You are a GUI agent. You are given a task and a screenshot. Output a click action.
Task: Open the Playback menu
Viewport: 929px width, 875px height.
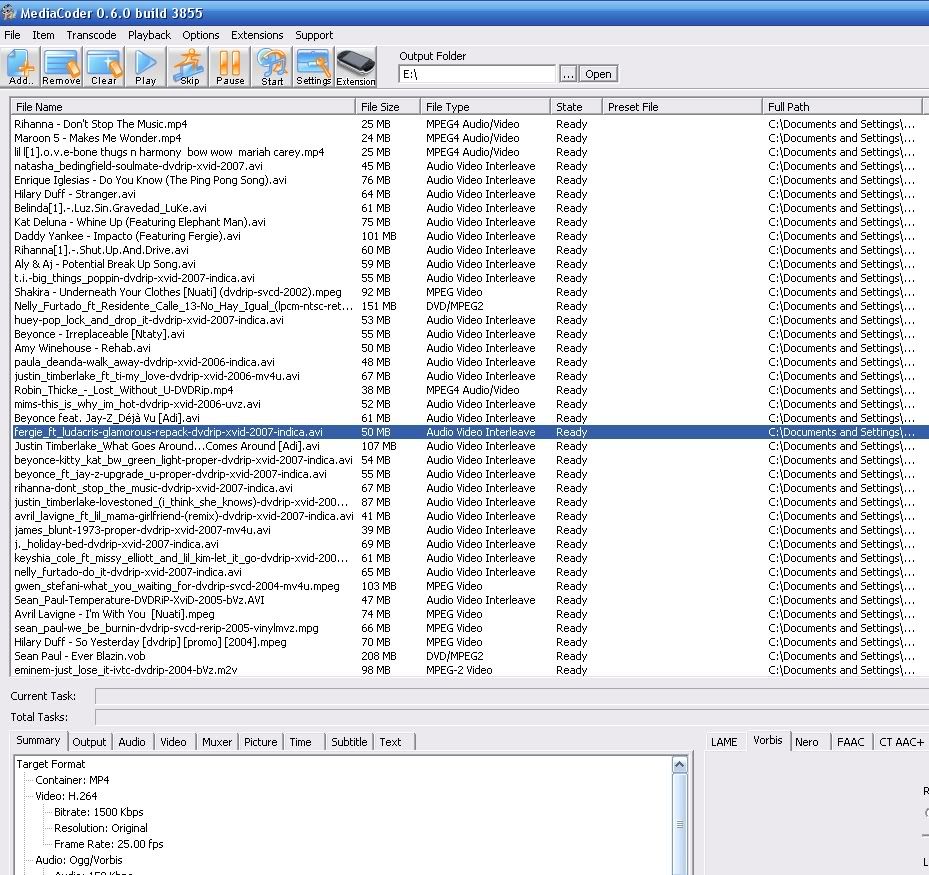coord(149,35)
